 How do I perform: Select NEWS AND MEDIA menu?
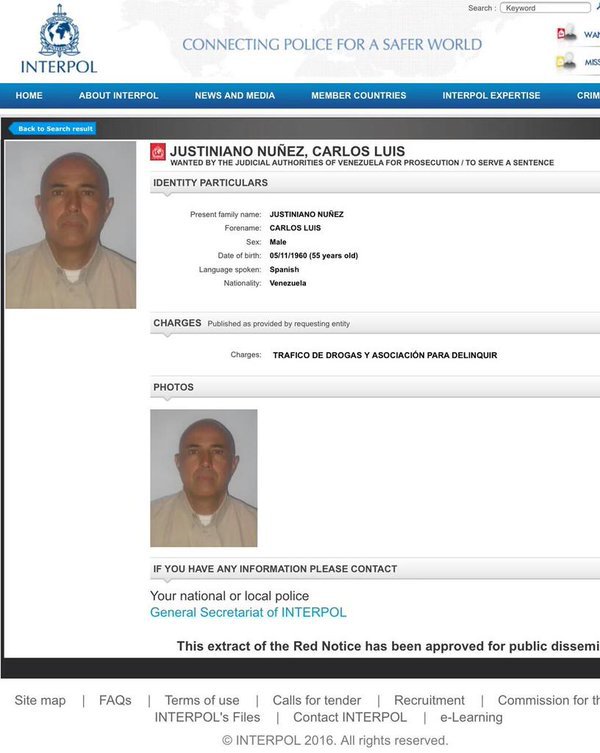[x=235, y=96]
